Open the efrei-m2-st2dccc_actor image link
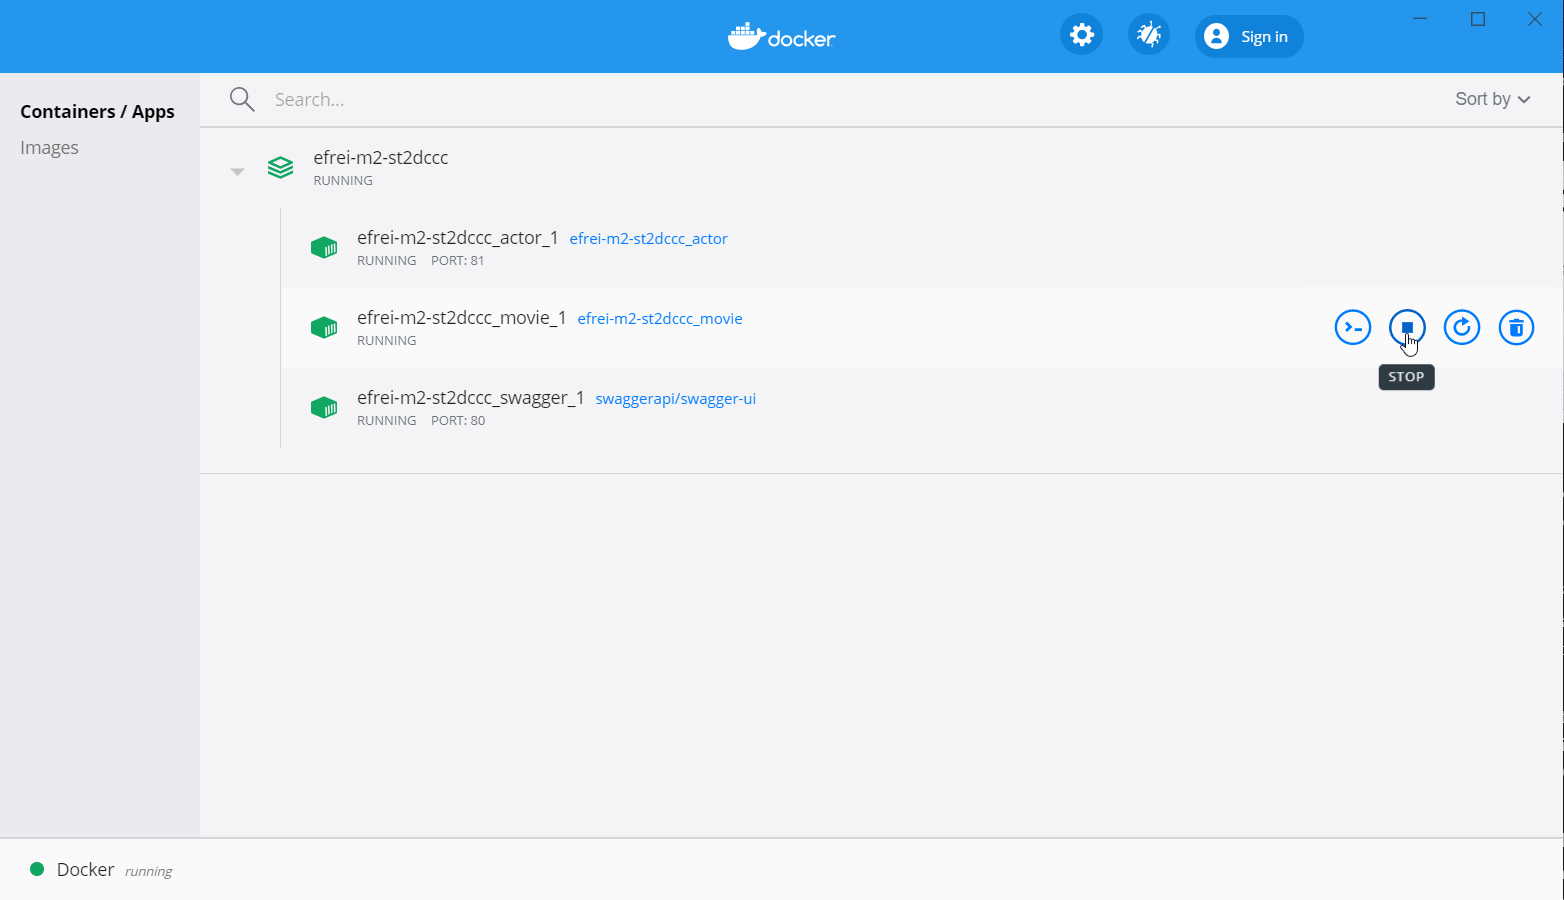 tap(648, 239)
